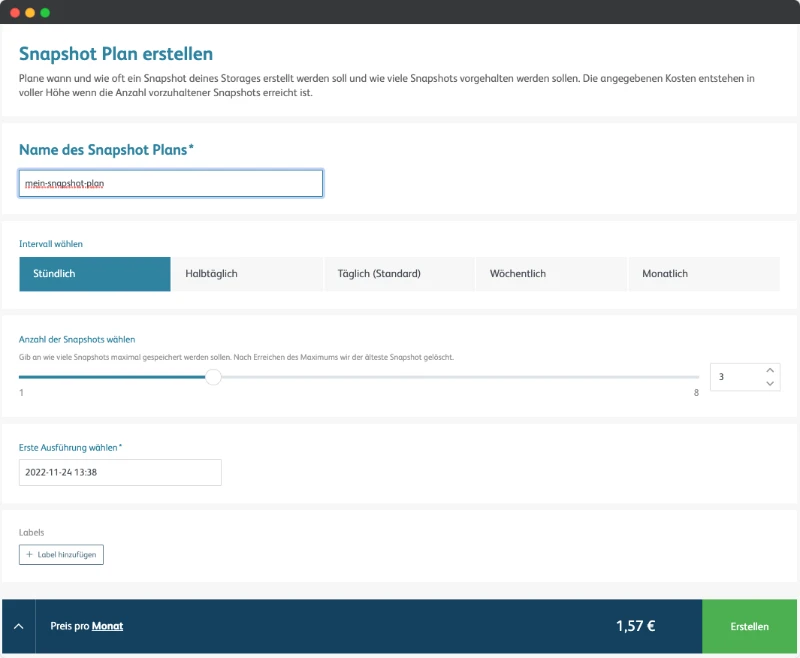The image size is (800, 658).
Task: Click the snapshot number input showing 3
Action: click(736, 377)
